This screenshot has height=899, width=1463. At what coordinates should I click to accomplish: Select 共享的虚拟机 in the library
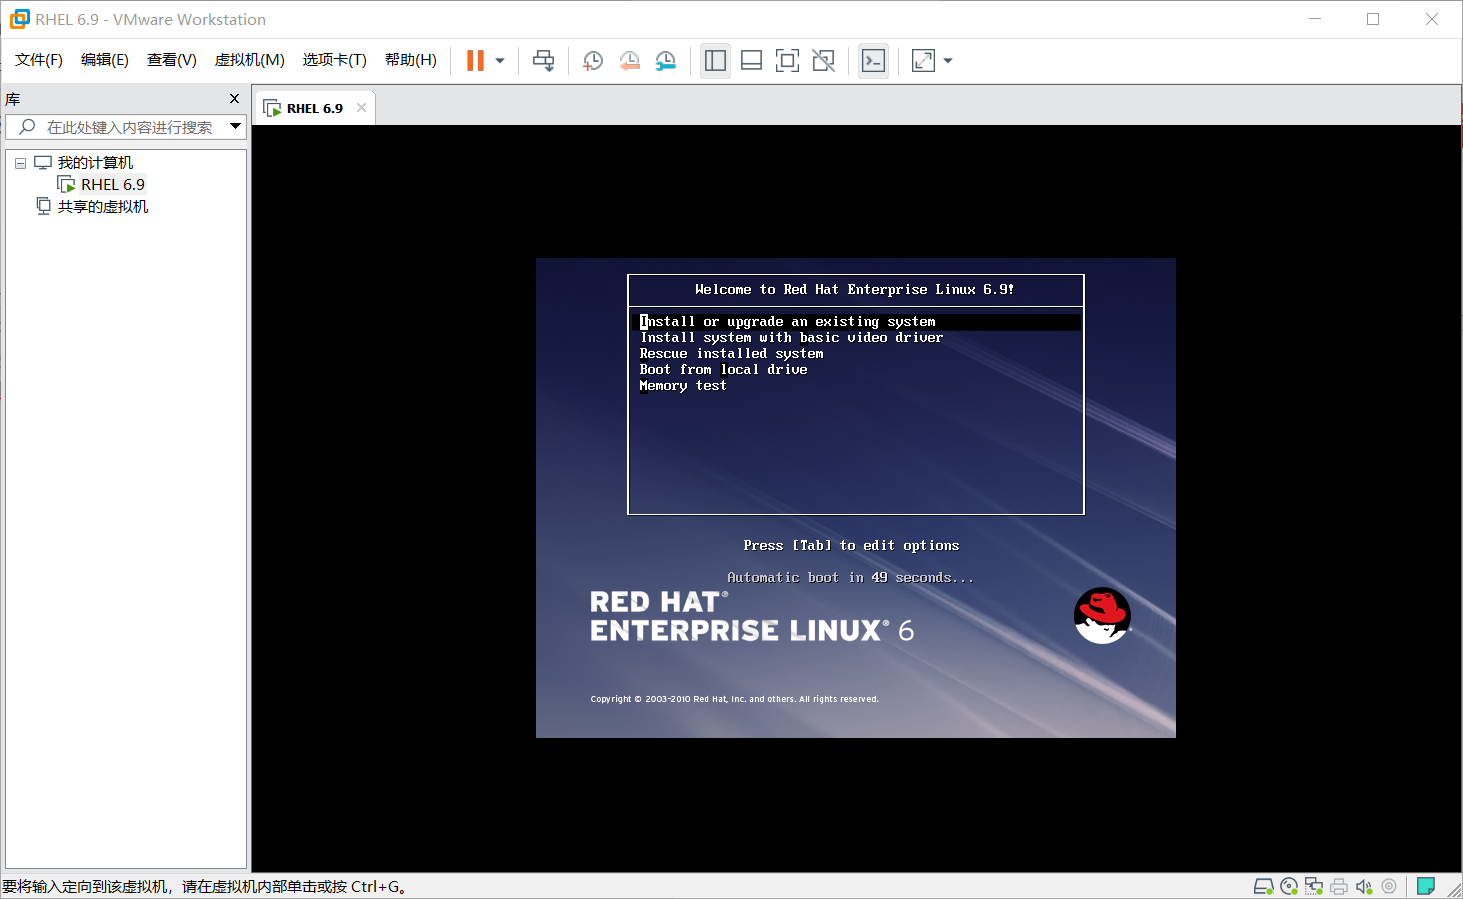pos(103,207)
